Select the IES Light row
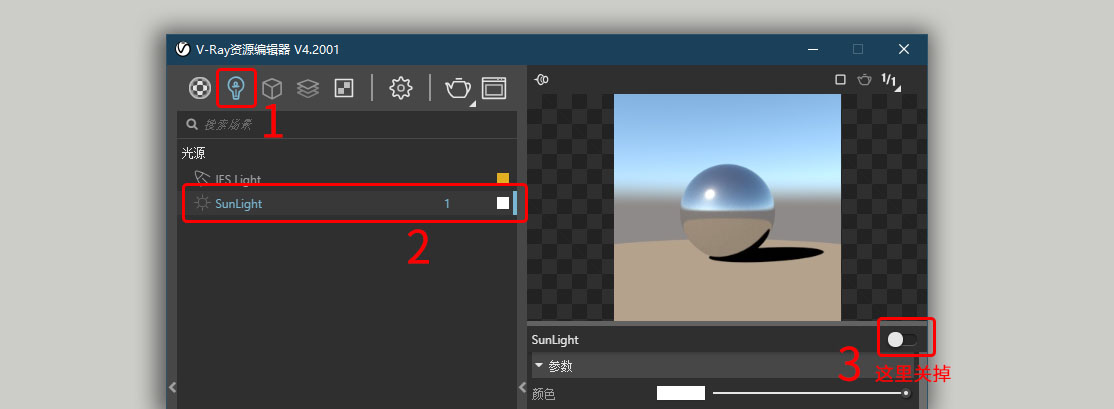 347,179
